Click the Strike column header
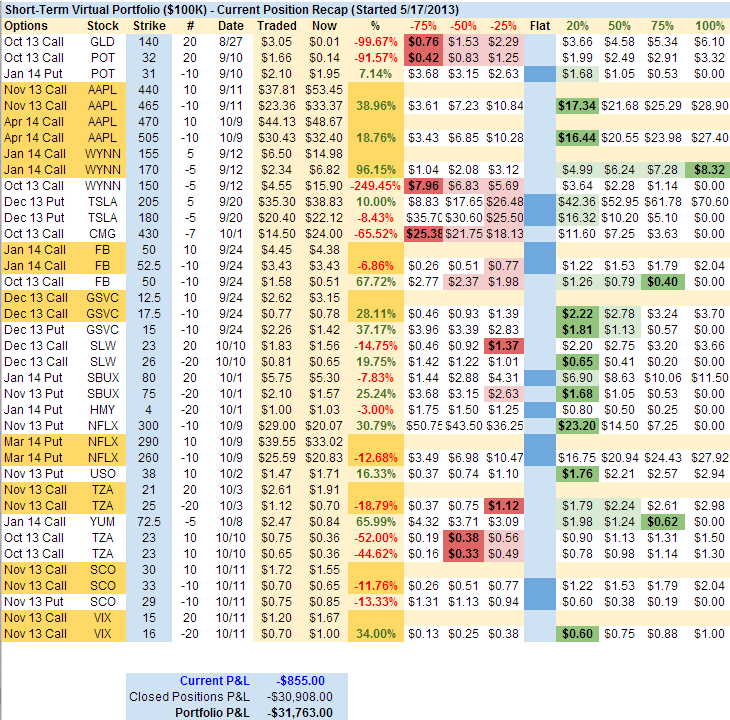The height and width of the screenshot is (720, 730). (x=149, y=25)
